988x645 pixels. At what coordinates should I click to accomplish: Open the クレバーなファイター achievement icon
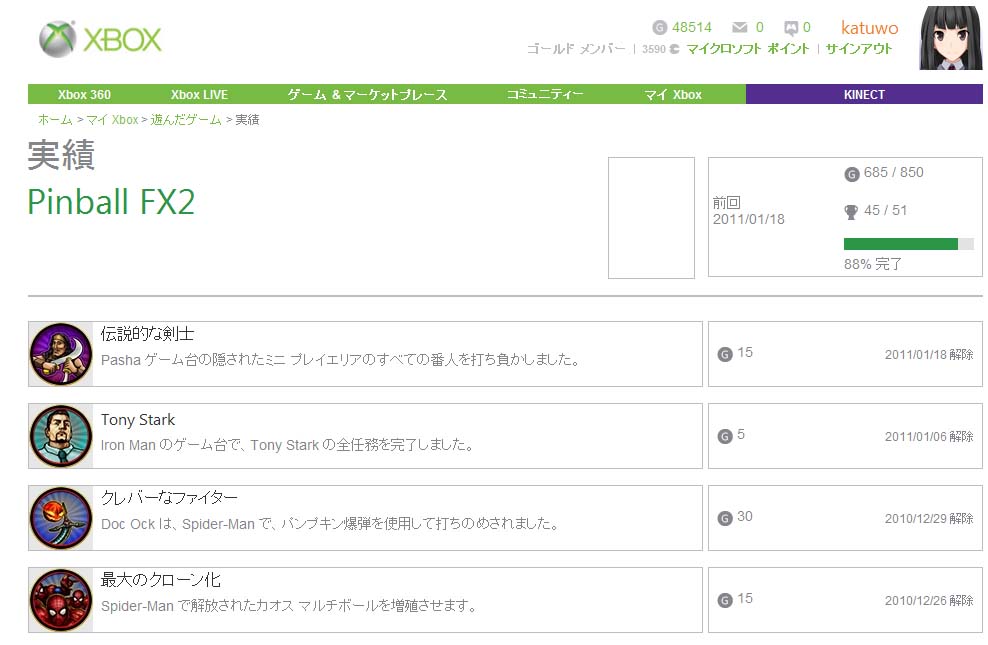pos(61,518)
